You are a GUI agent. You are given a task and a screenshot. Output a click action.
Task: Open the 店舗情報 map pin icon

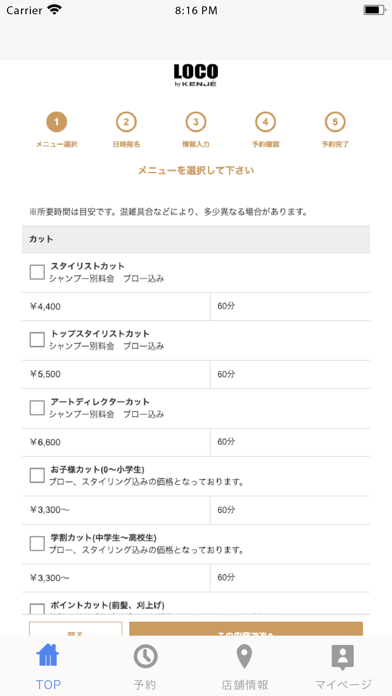(x=245, y=656)
